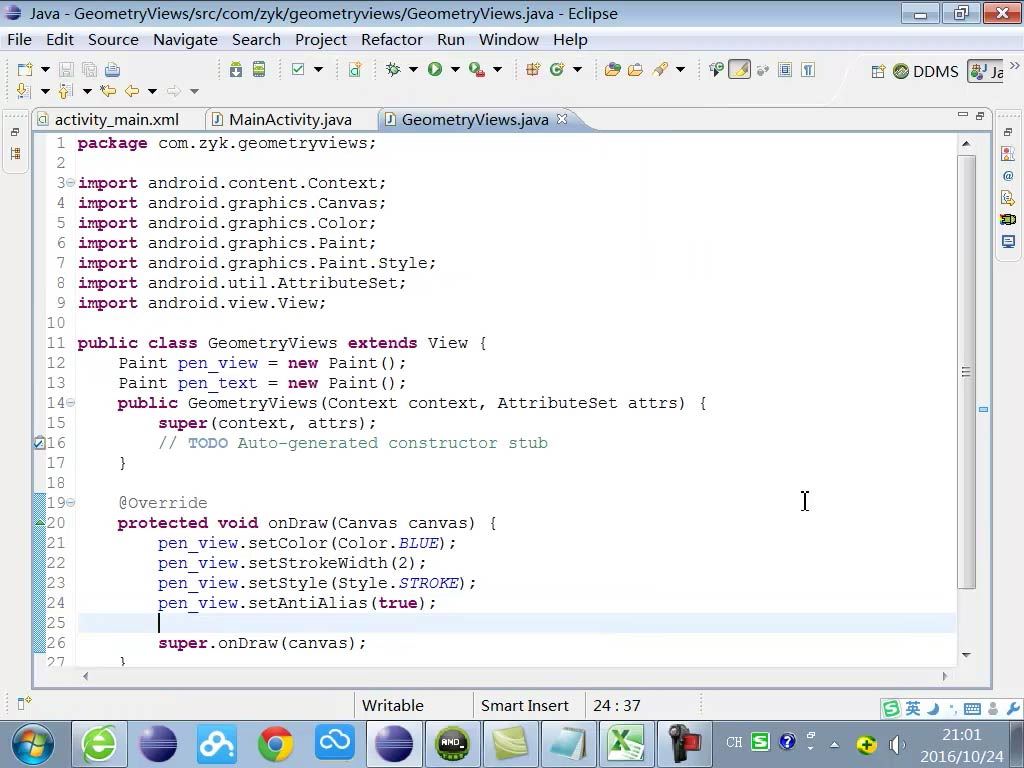Collapse the constructor fold on line 14
1024x768 pixels.
pyautogui.click(x=71, y=403)
